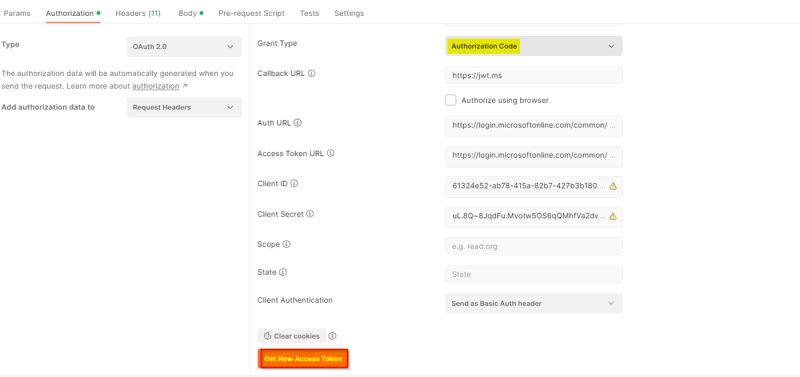This screenshot has height=377, width=800.
Task: Click the Clear cookies button
Action: (x=292, y=336)
